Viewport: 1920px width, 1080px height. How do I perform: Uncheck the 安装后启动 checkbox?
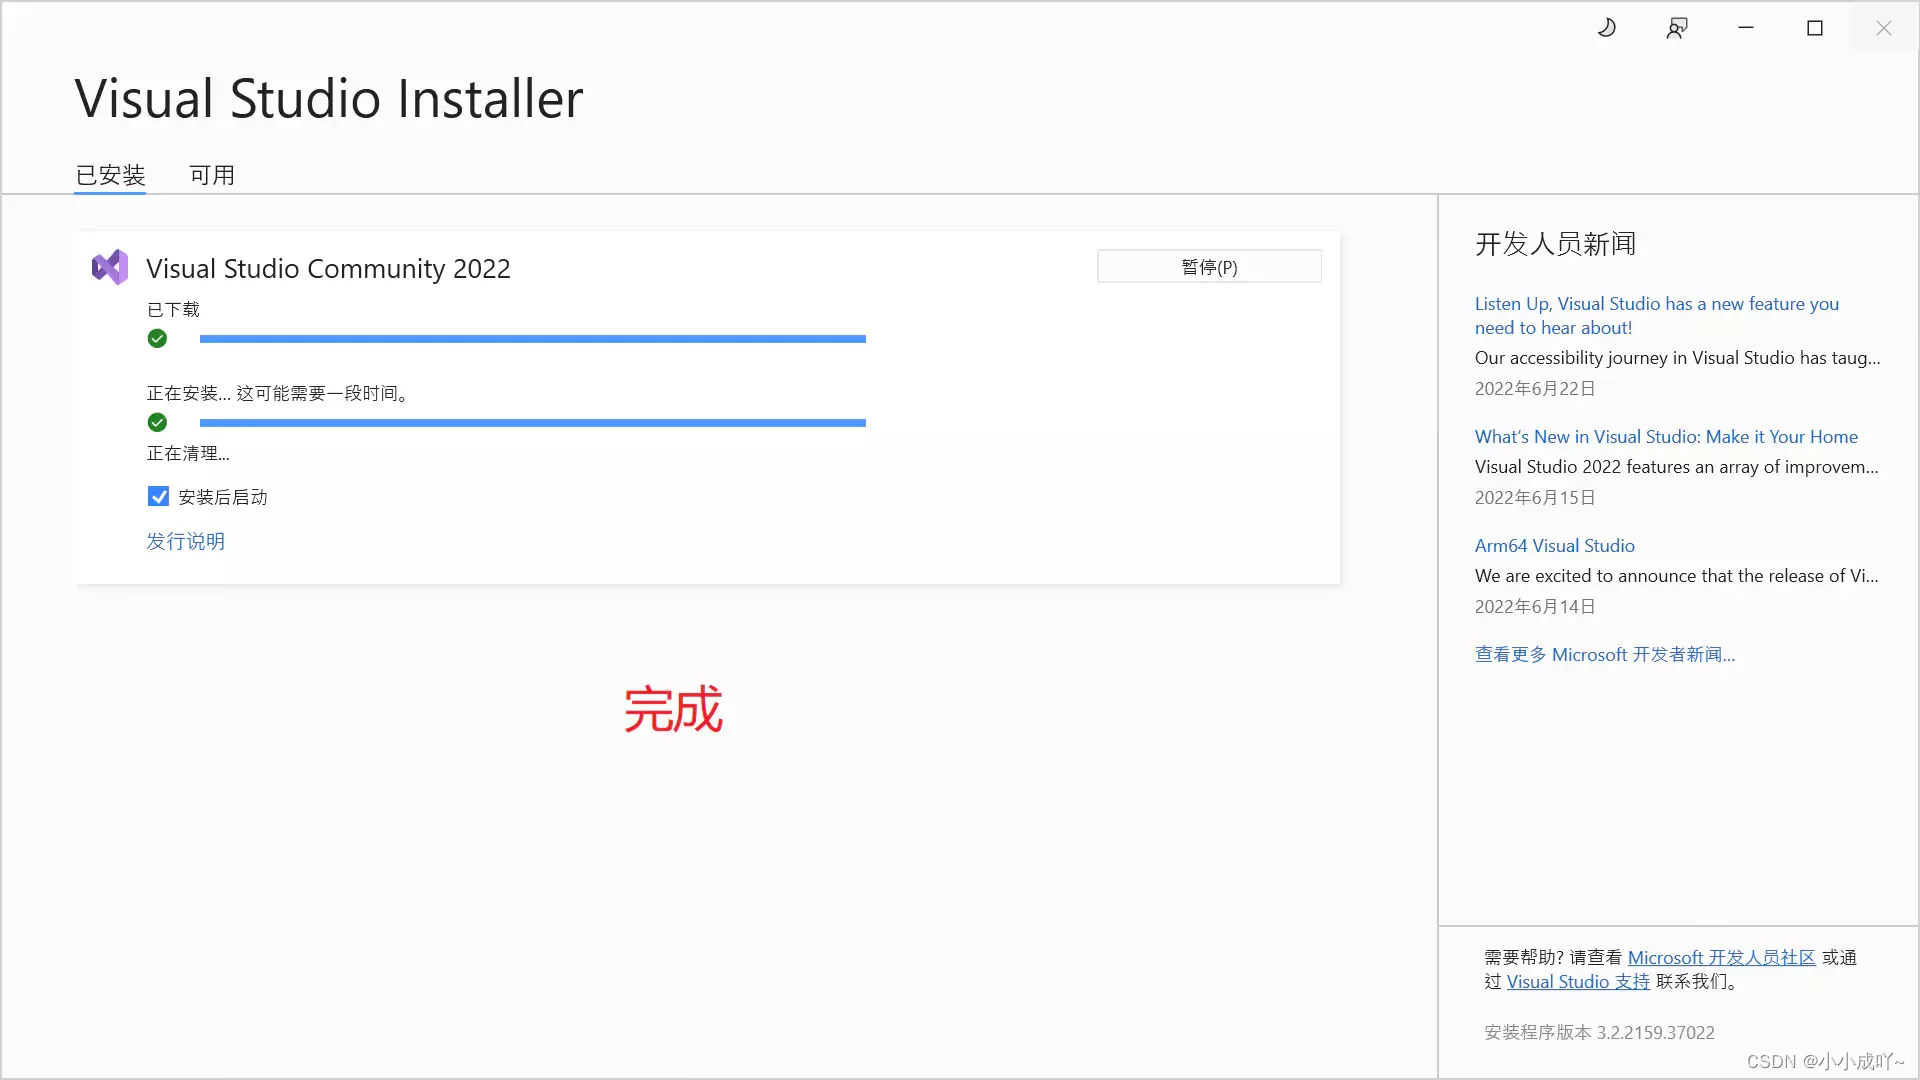[158, 497]
